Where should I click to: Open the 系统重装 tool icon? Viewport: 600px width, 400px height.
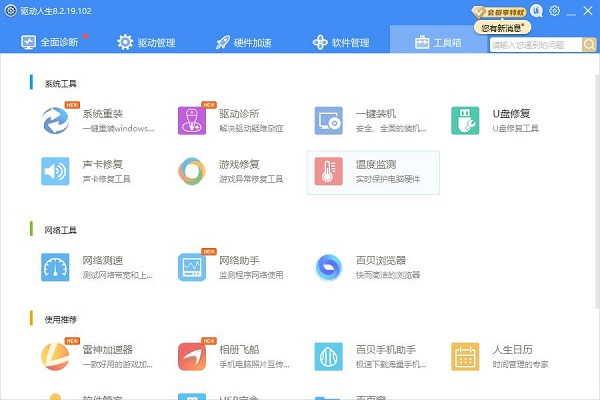[x=55, y=121]
